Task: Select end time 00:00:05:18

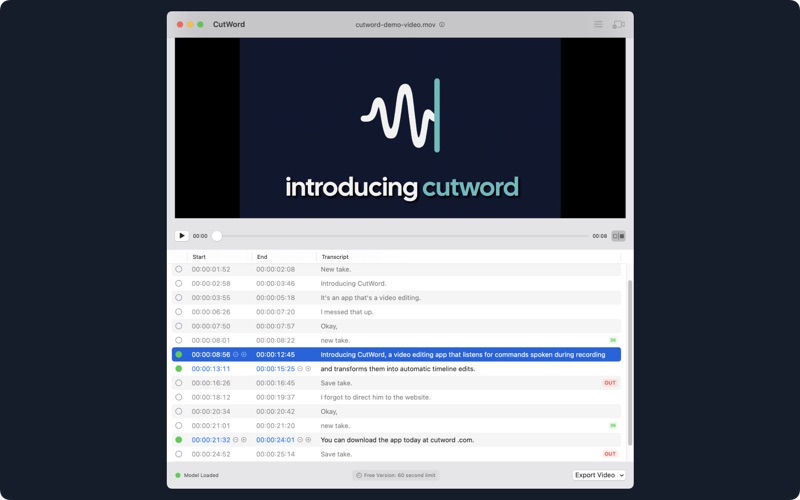Action: (275, 297)
